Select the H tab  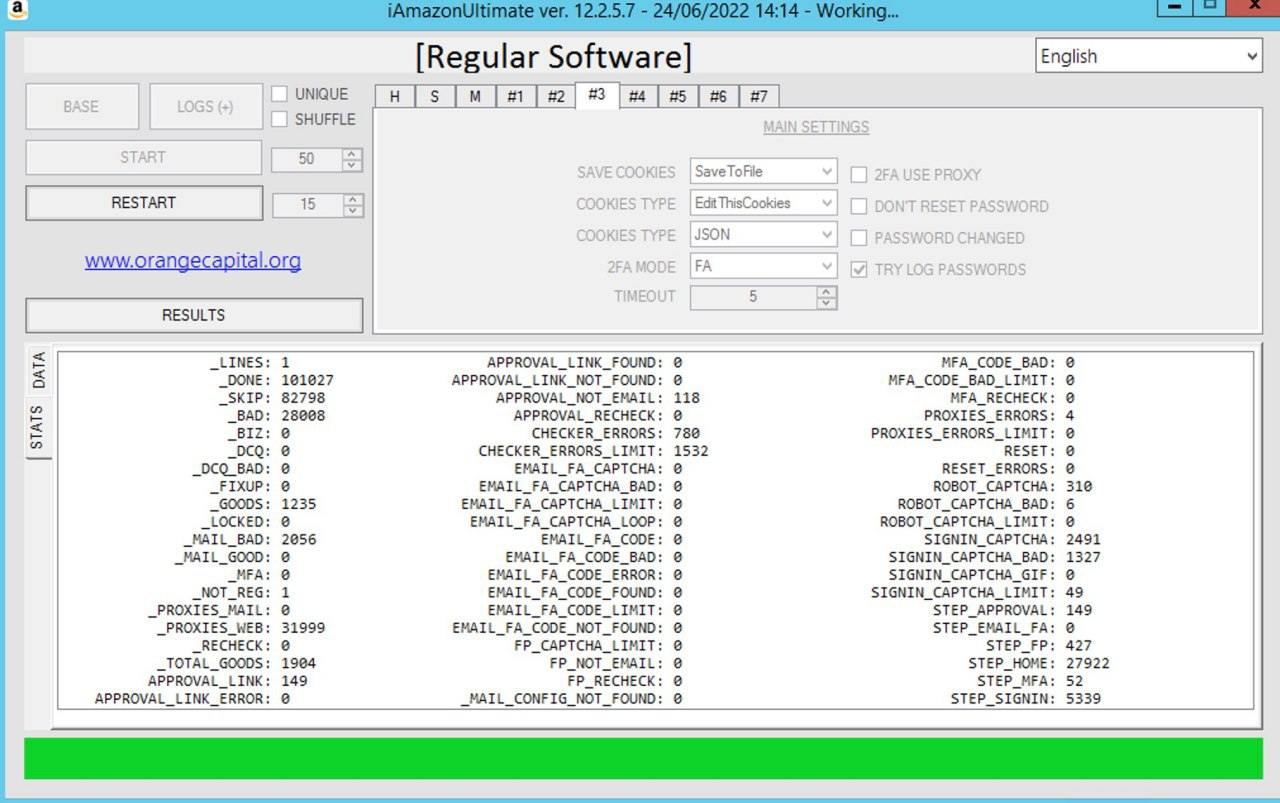(x=395, y=97)
